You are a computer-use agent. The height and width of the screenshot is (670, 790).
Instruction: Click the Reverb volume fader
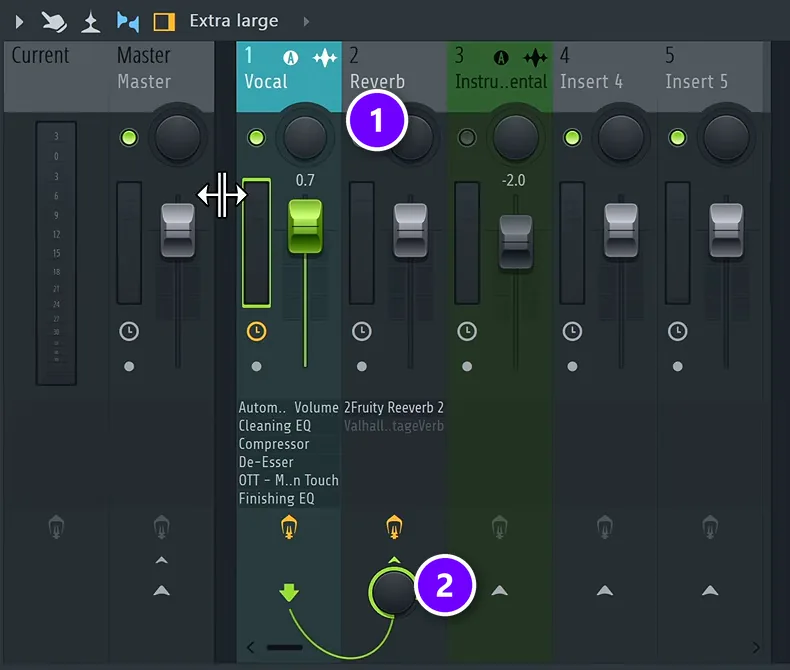[x=411, y=230]
